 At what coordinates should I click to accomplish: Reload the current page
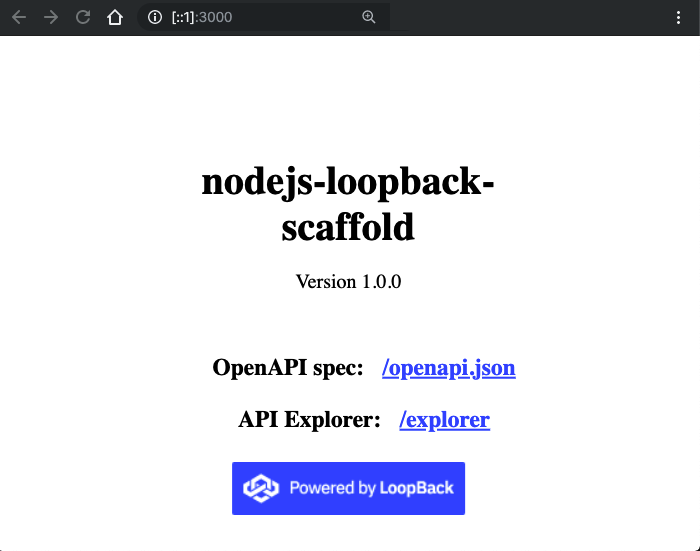[x=83, y=17]
